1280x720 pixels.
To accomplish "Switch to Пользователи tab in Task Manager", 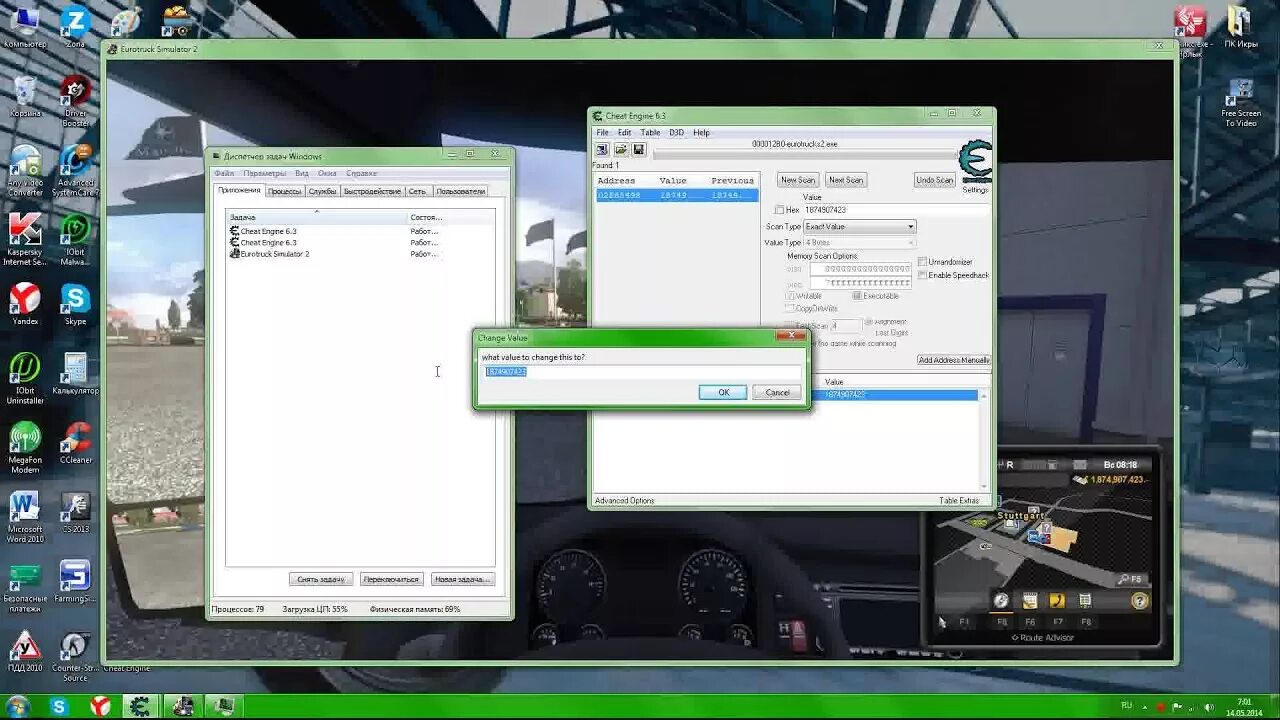I will (460, 191).
